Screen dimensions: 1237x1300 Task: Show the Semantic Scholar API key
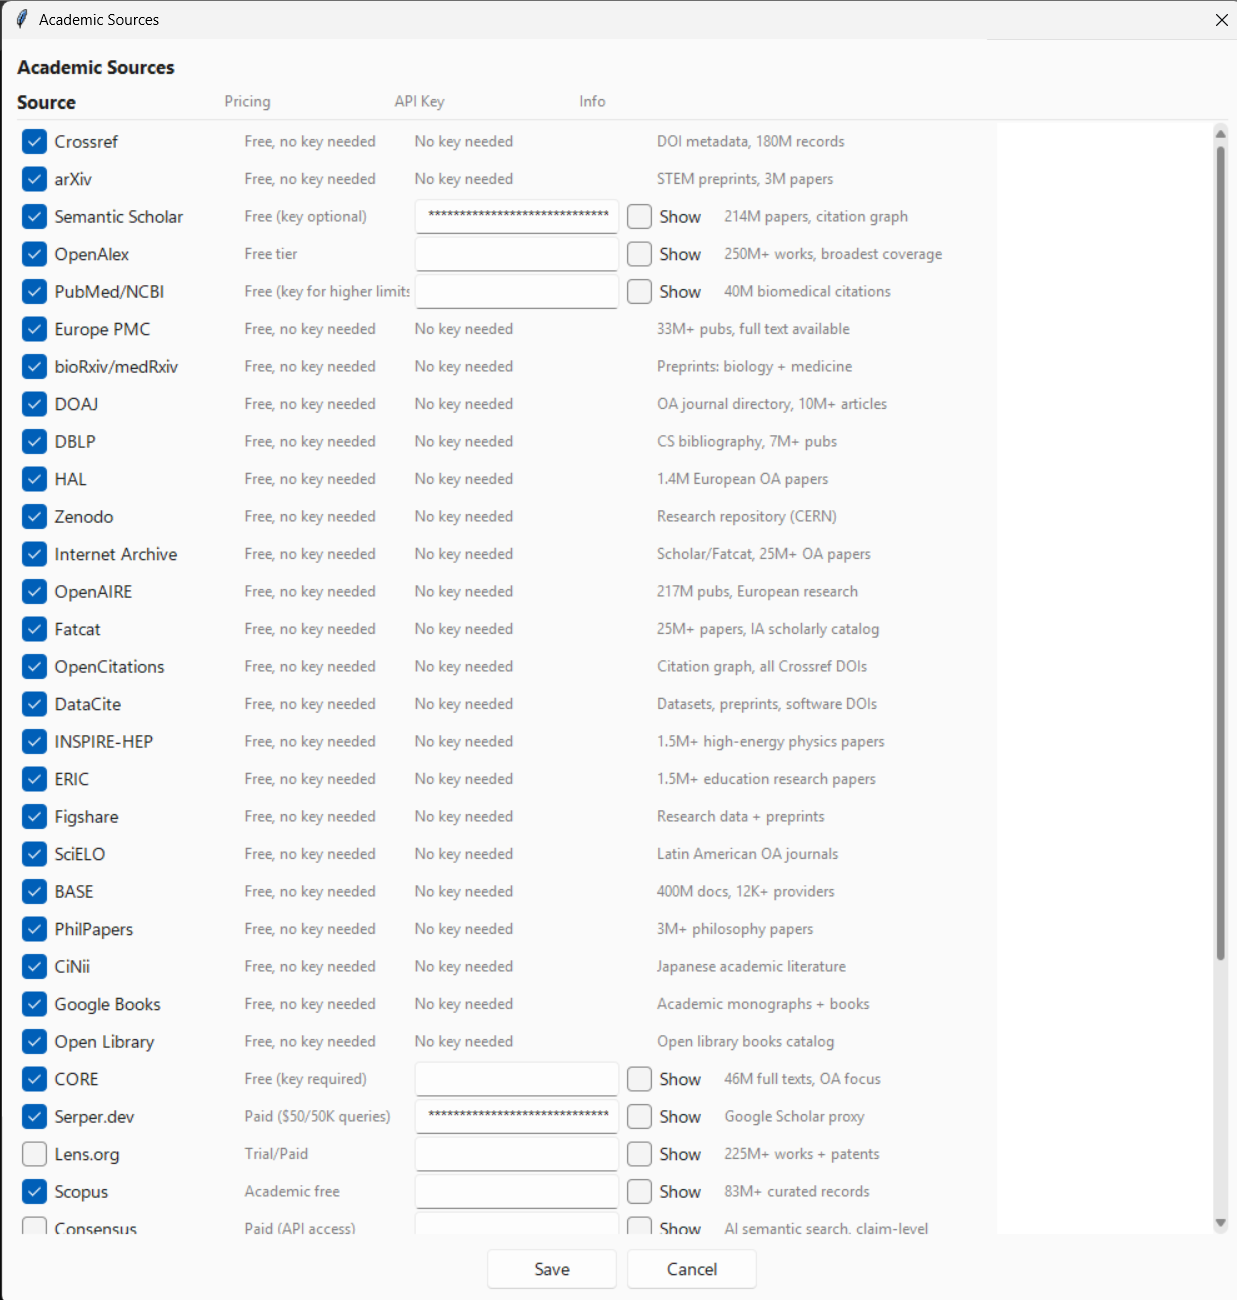(x=640, y=217)
